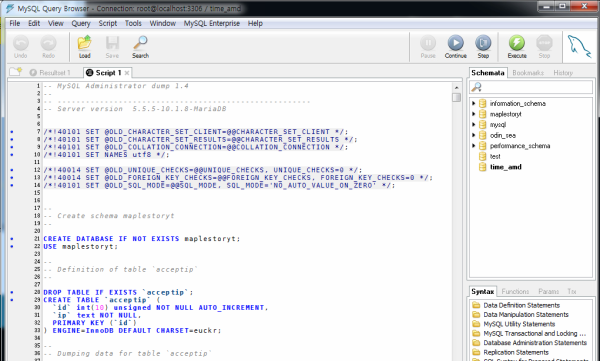
Task: Click the Stop toolbar icon
Action: coord(544,43)
